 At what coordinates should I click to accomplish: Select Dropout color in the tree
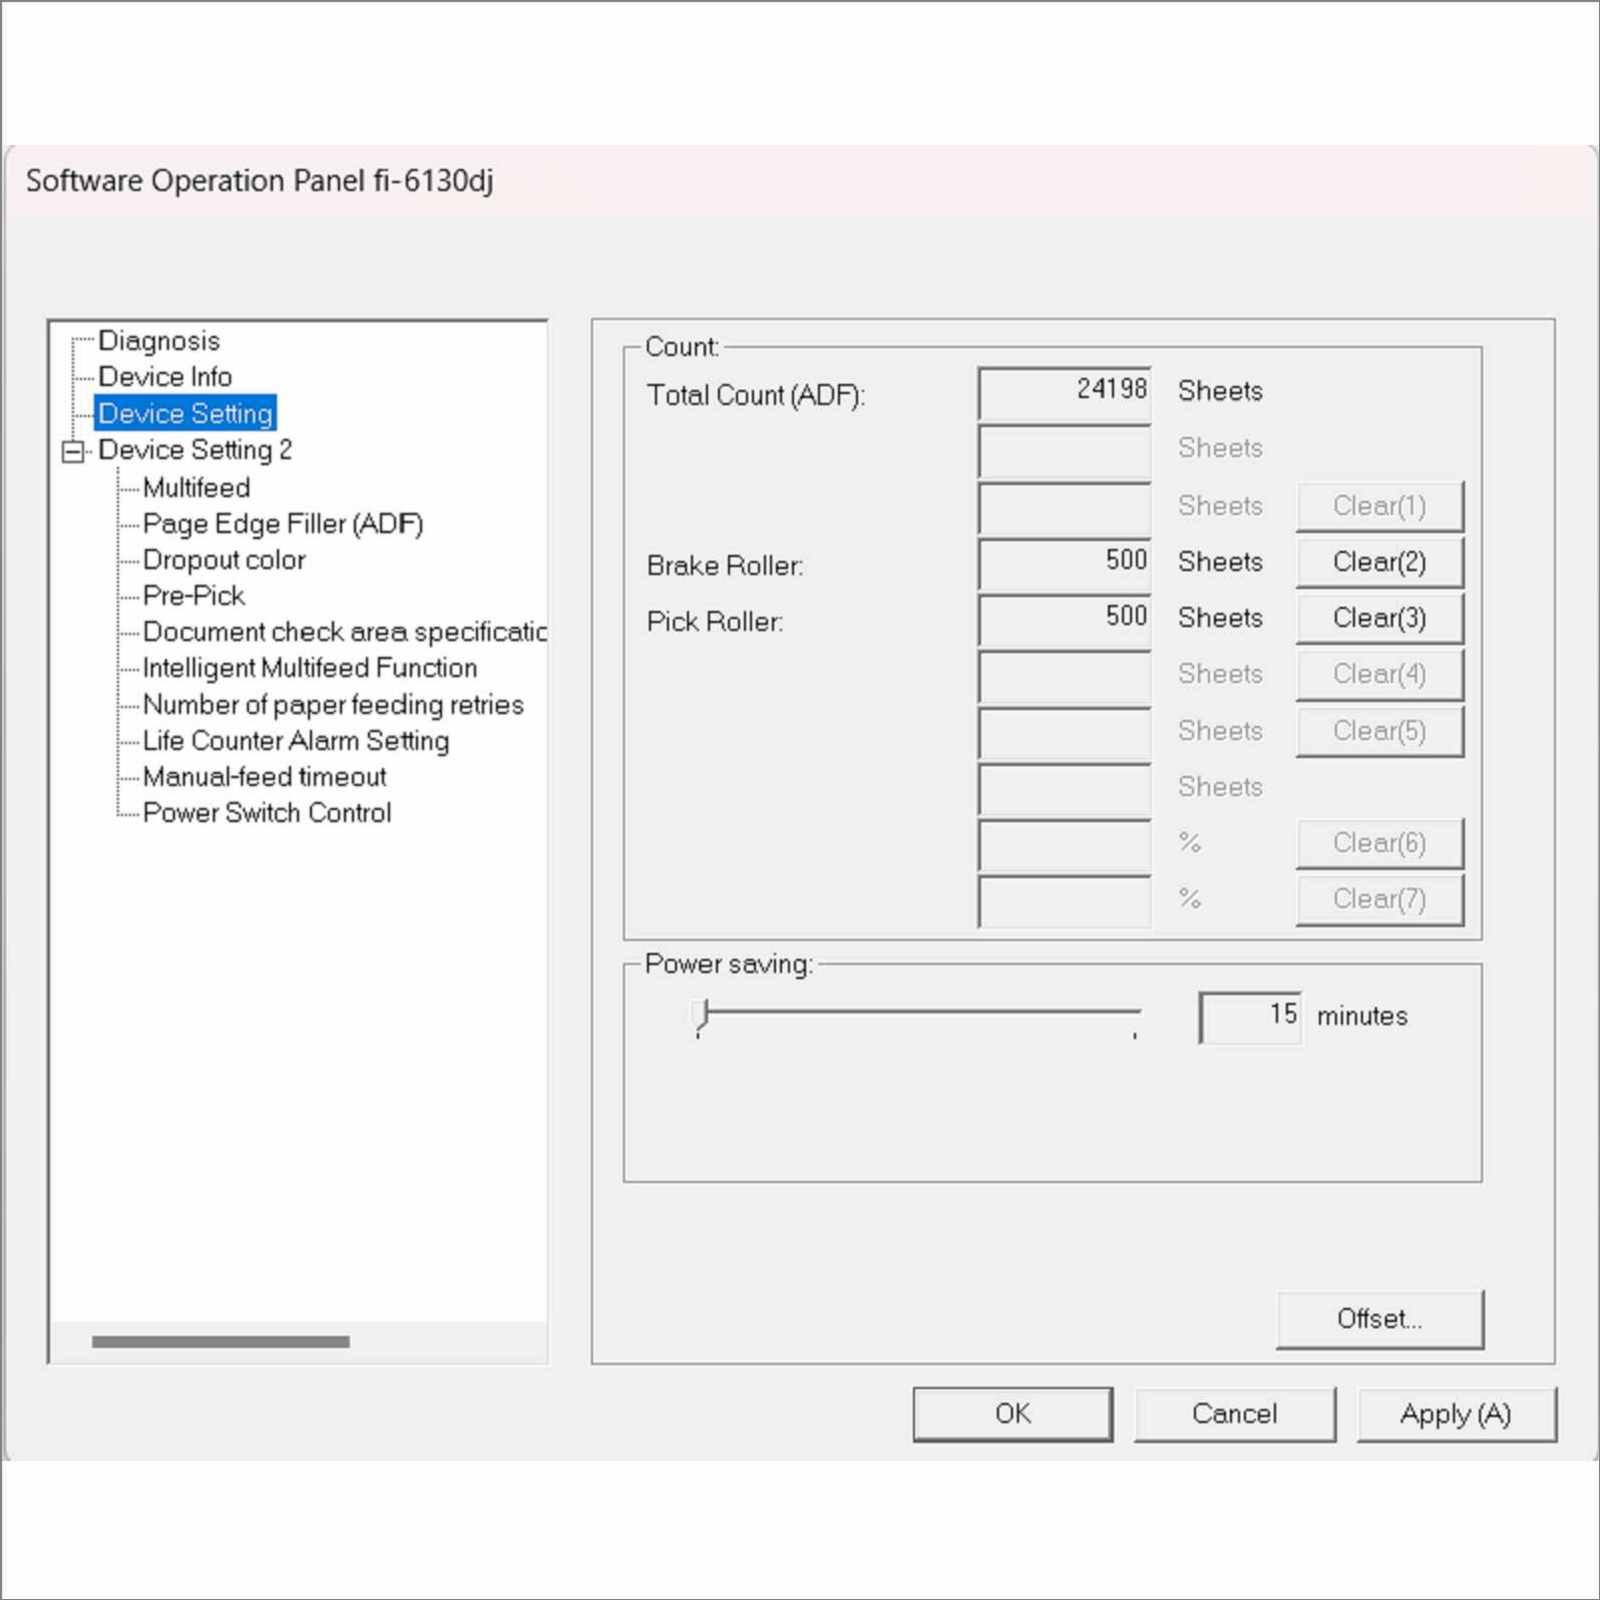point(224,560)
